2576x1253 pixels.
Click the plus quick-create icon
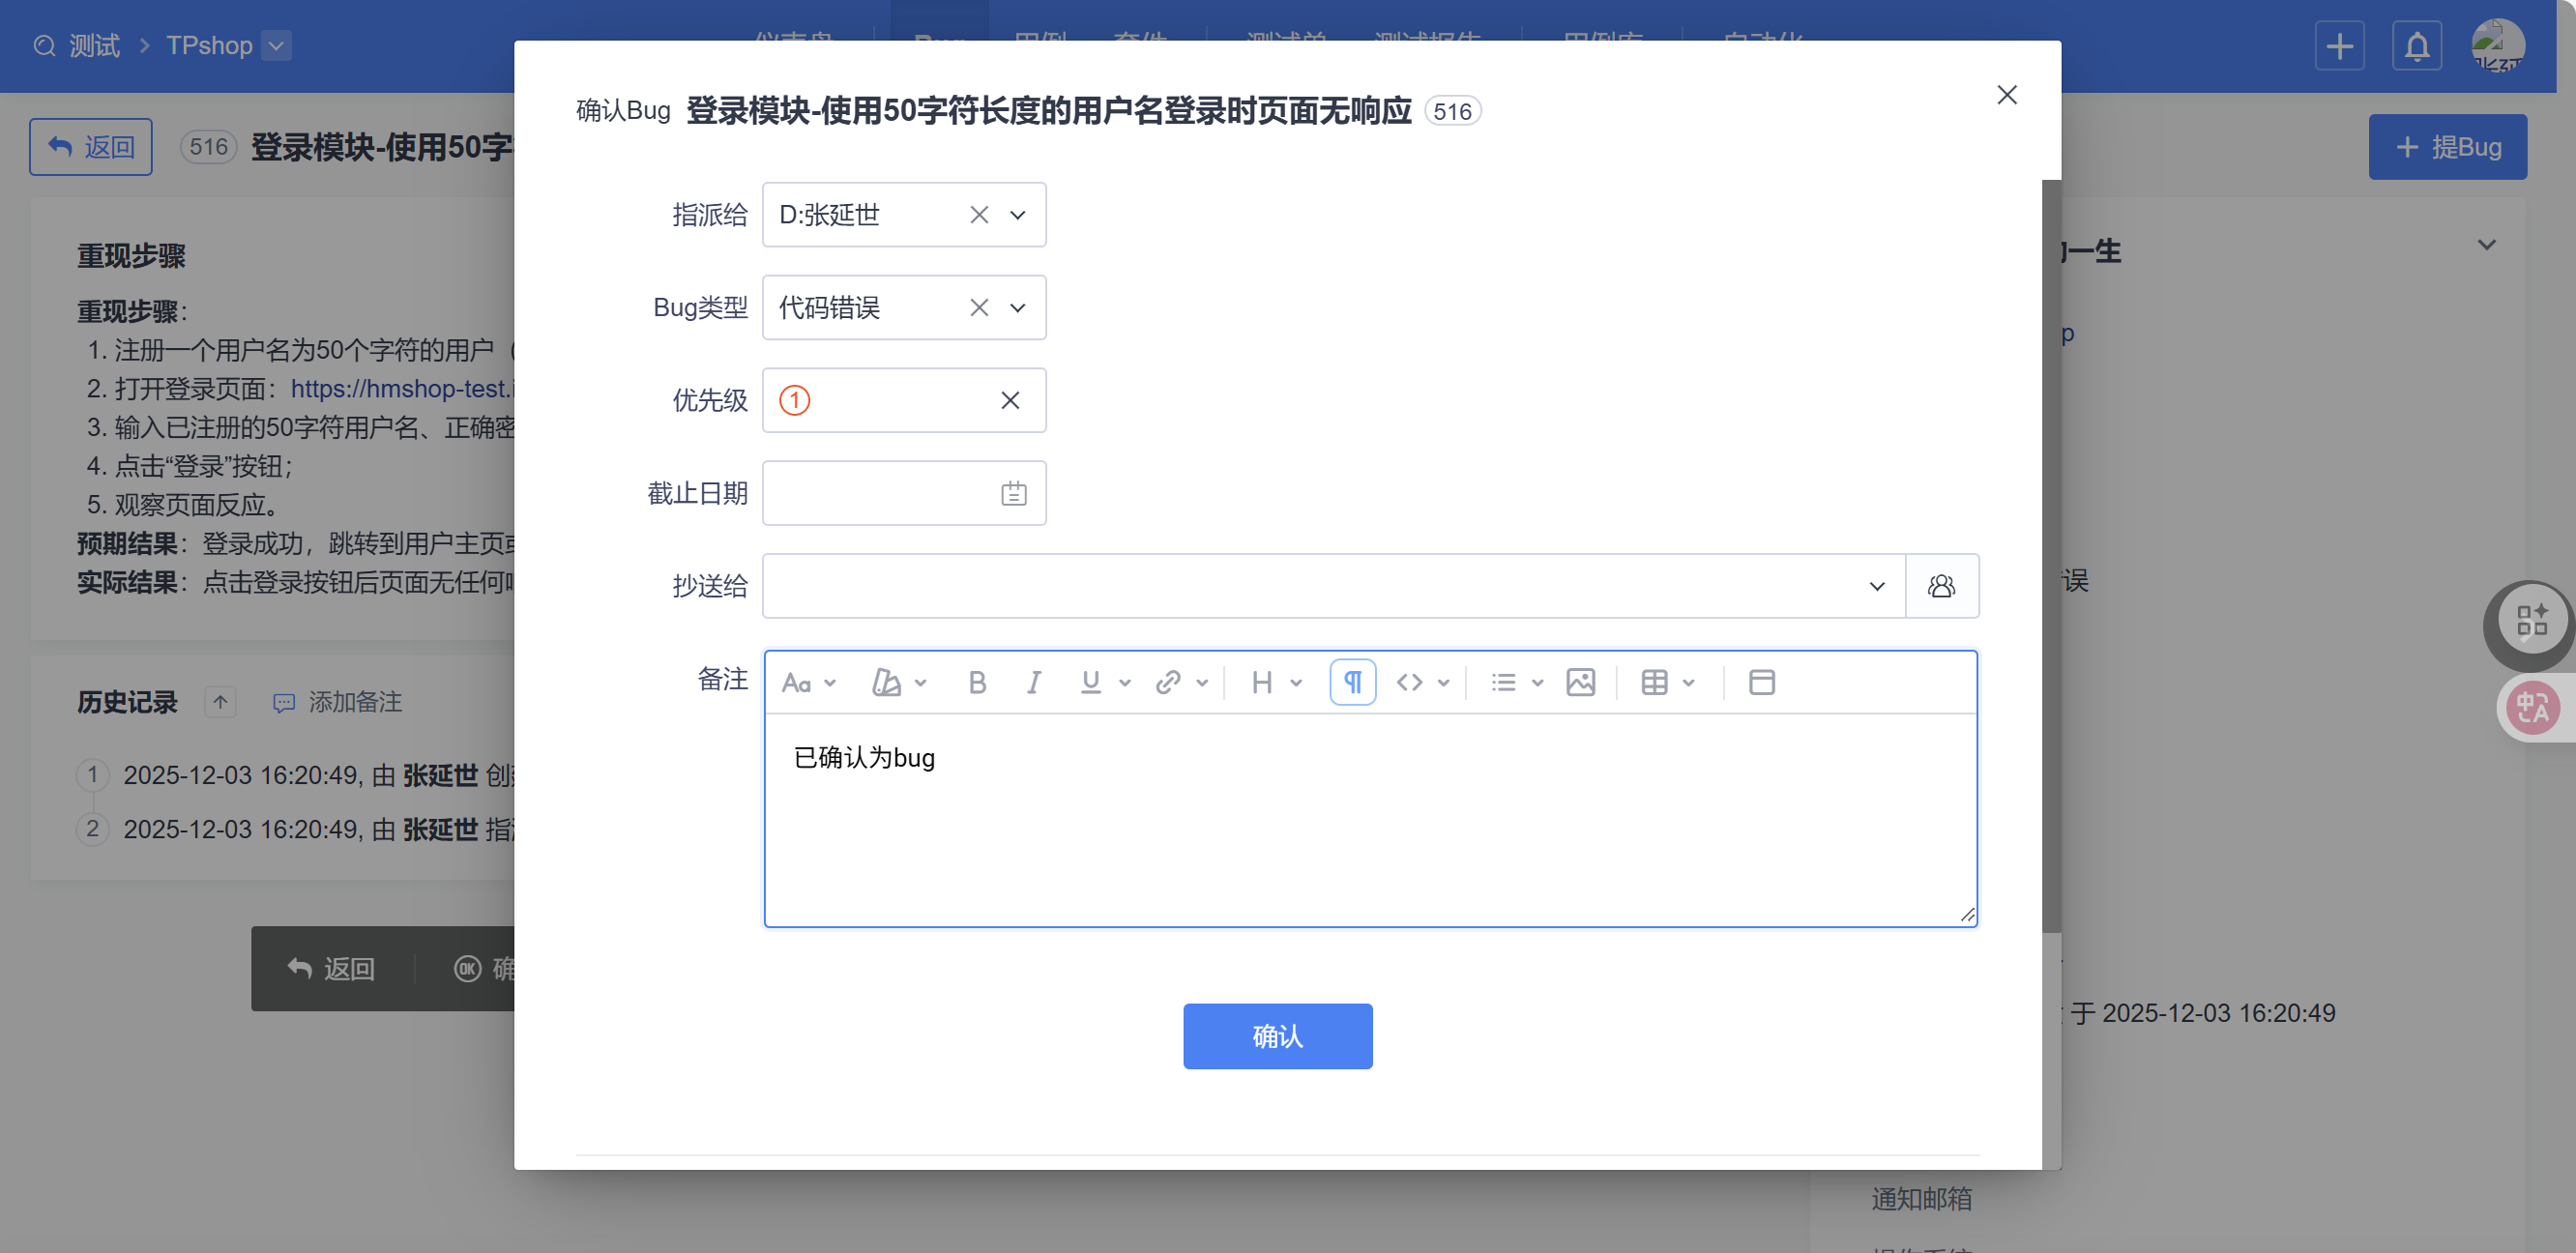point(2339,46)
